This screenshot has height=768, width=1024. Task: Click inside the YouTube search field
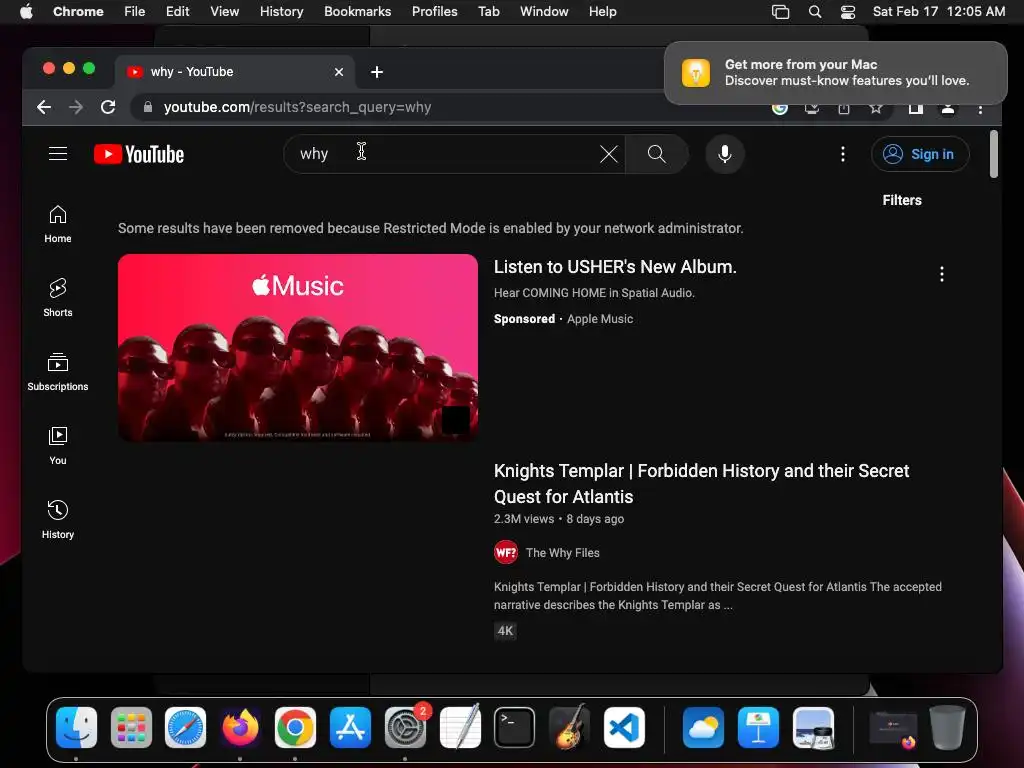tap(454, 154)
